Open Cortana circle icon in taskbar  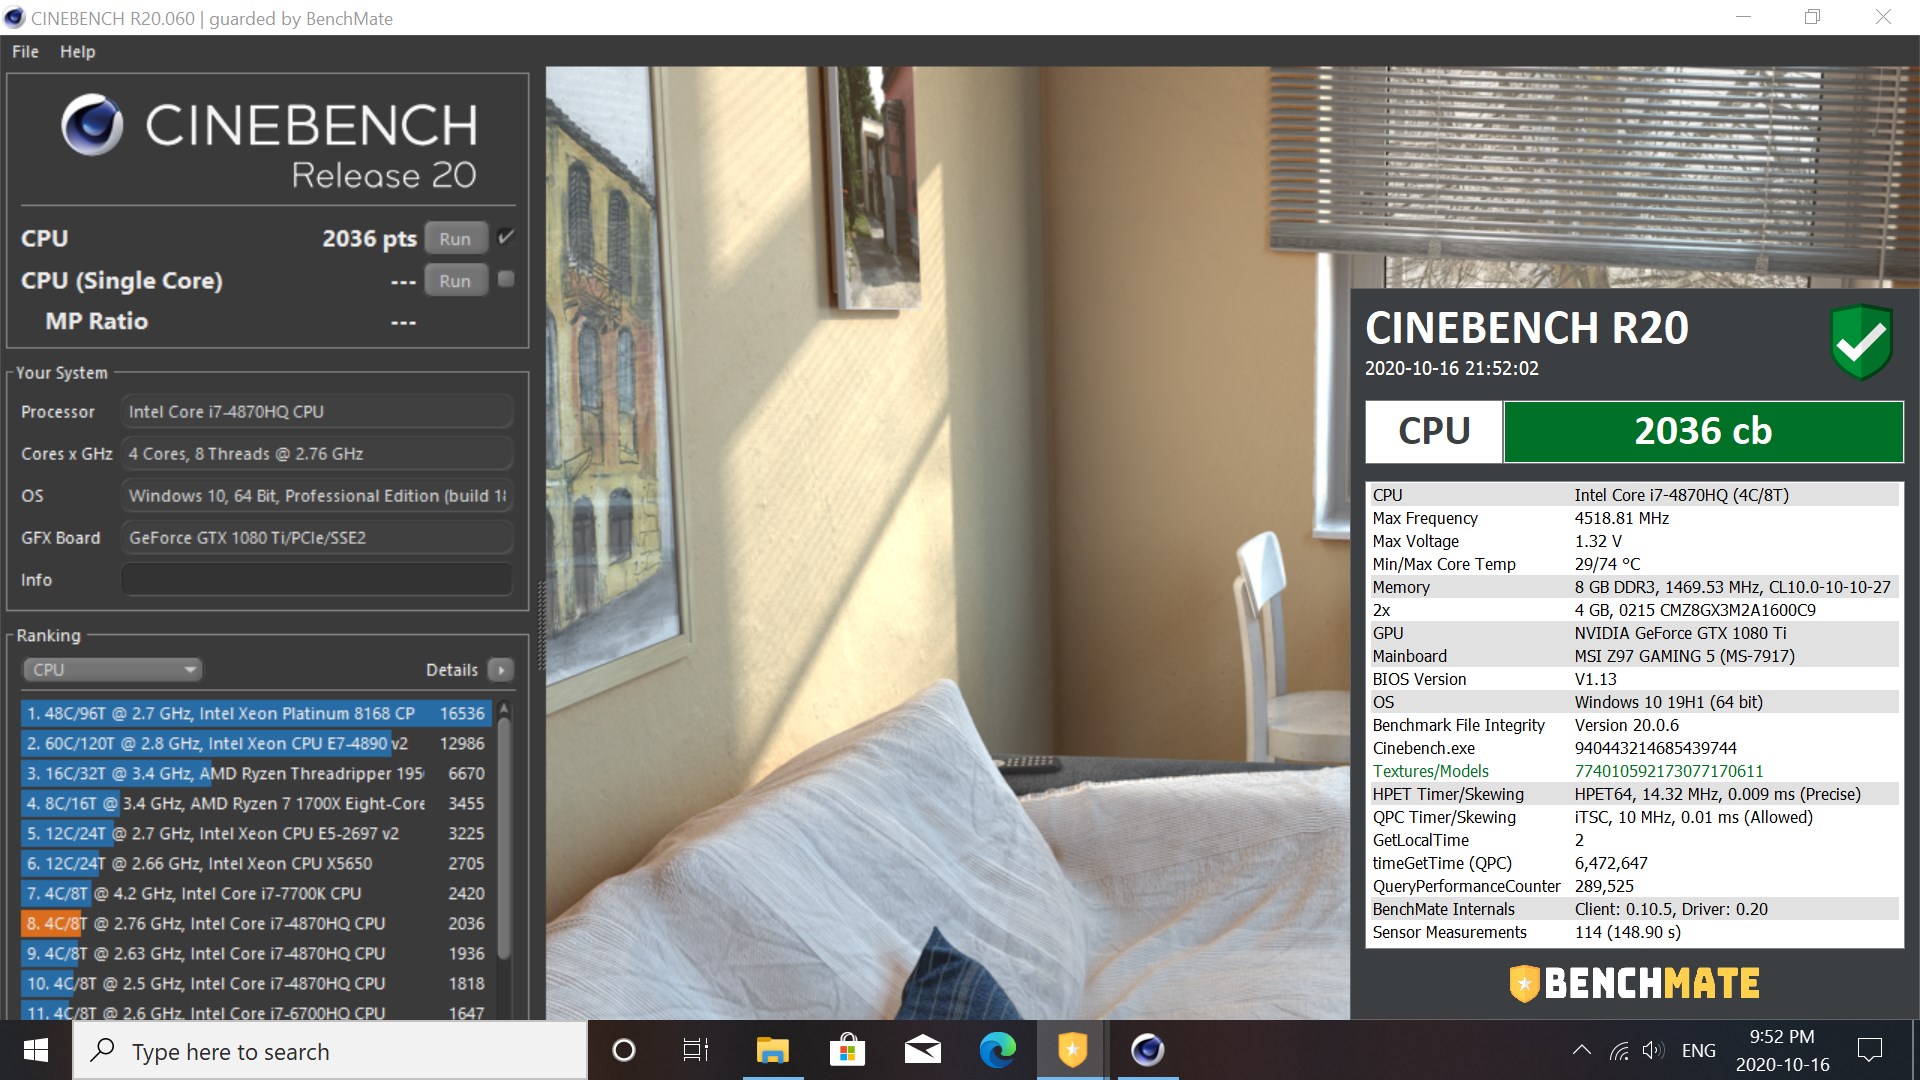(x=623, y=1050)
